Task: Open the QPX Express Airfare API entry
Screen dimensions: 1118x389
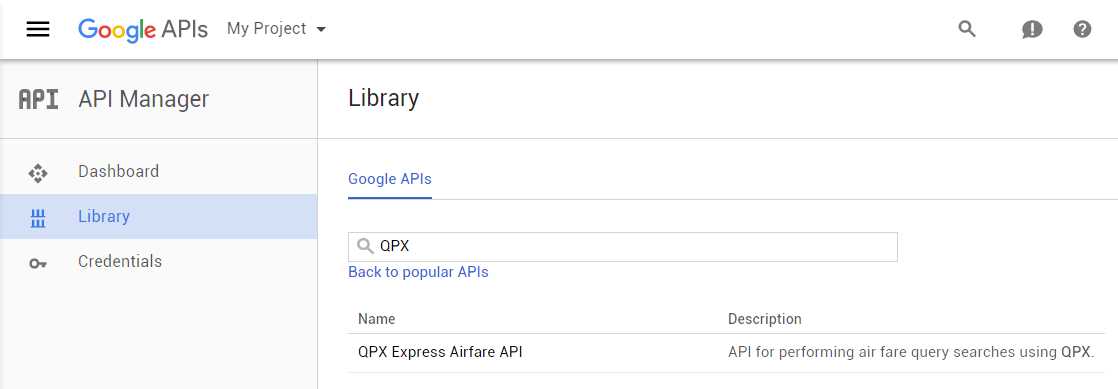Action: click(x=440, y=352)
